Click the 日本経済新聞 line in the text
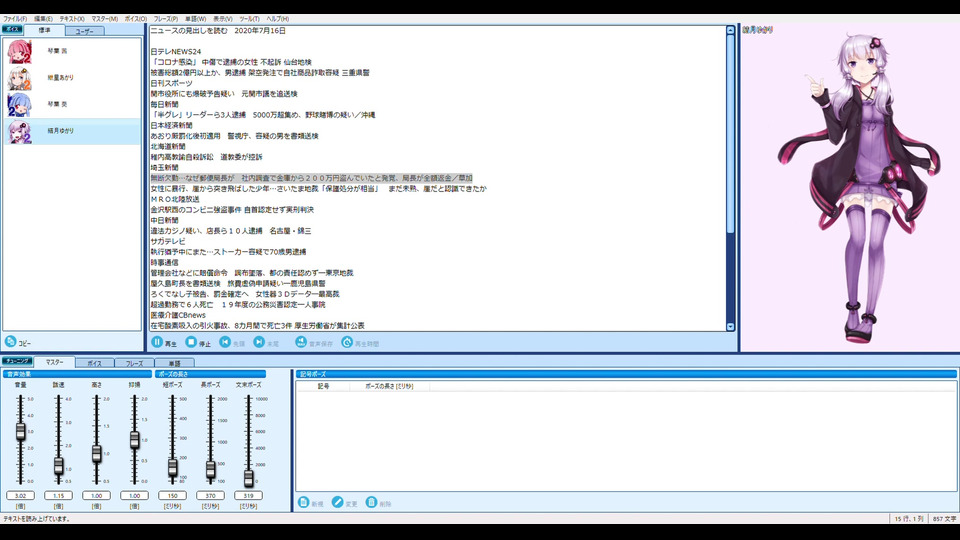 pyautogui.click(x=171, y=126)
